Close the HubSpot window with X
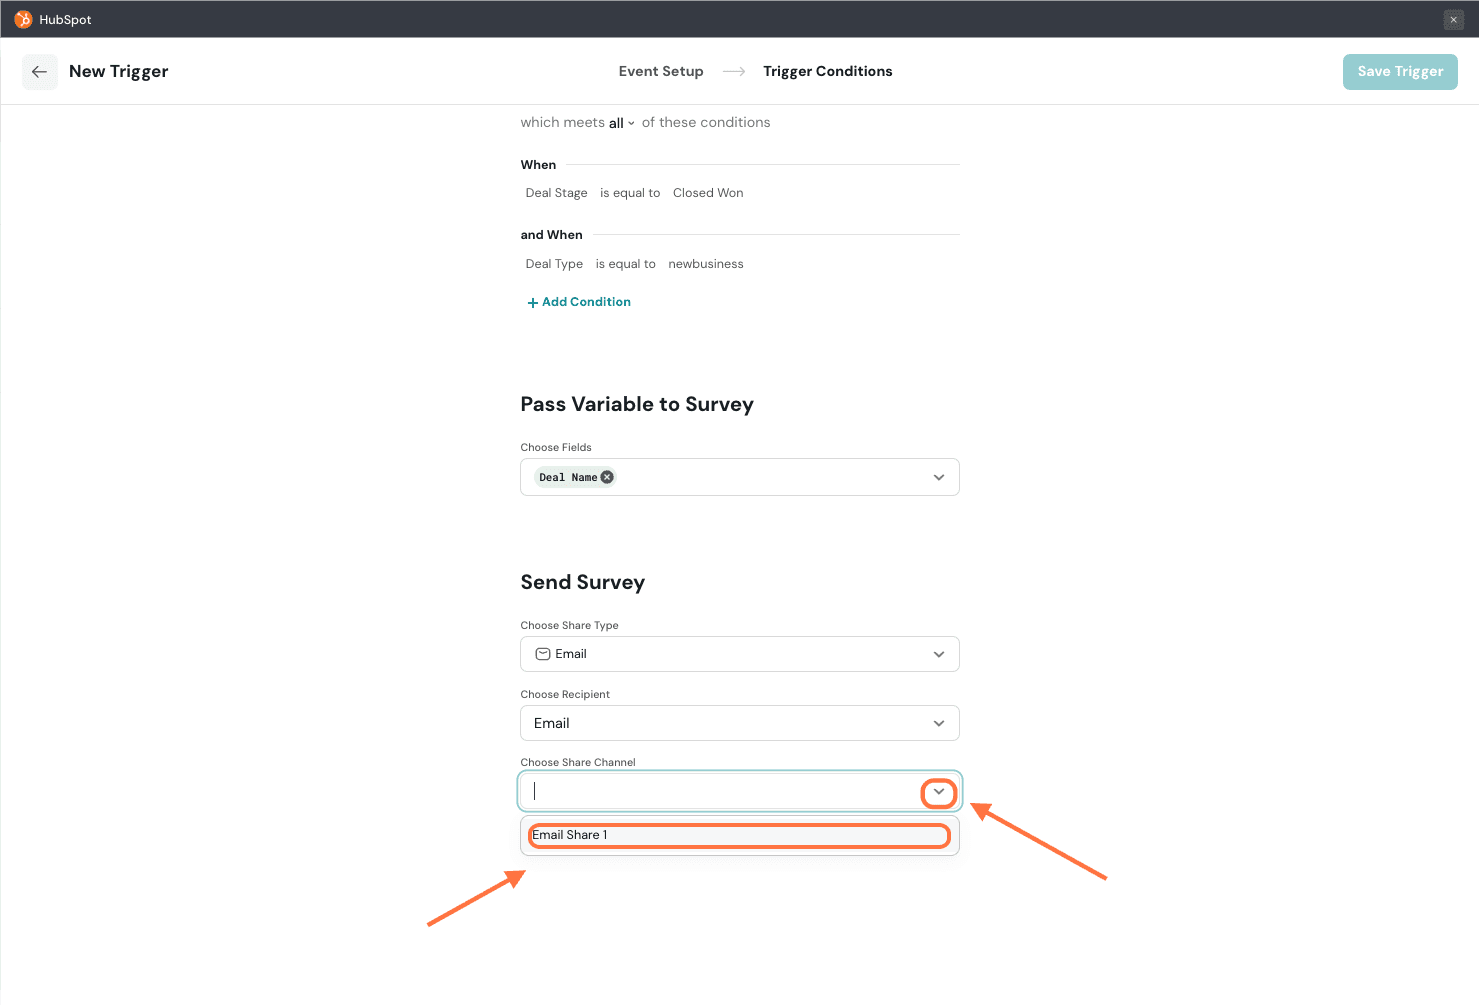The image size is (1479, 1005). 1453,20
